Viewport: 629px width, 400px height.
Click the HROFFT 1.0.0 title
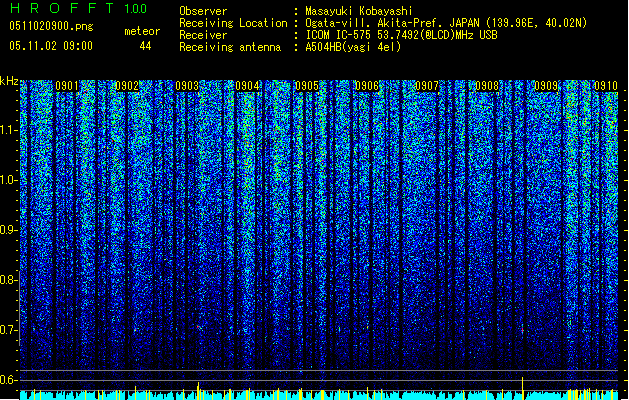pyautogui.click(x=78, y=8)
